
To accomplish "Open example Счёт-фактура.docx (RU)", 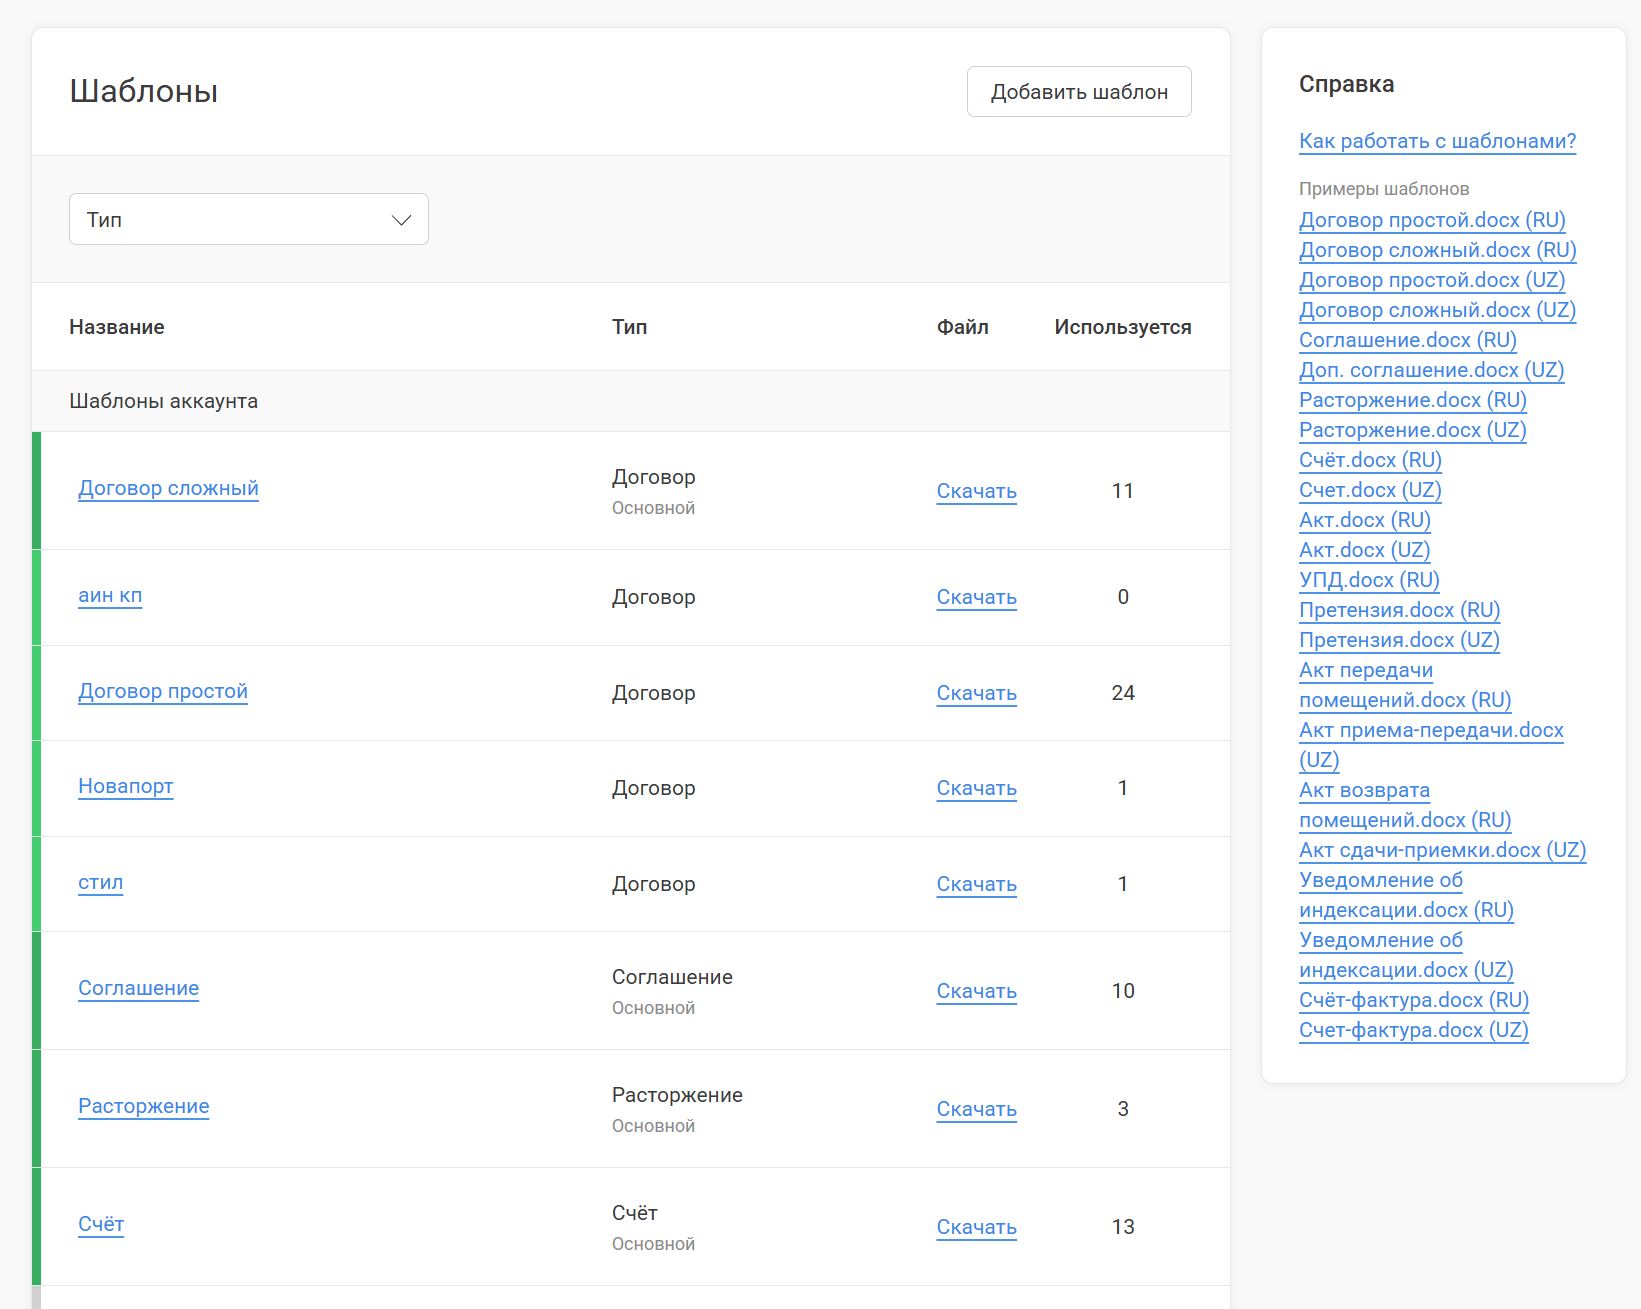I will click(1414, 1000).
